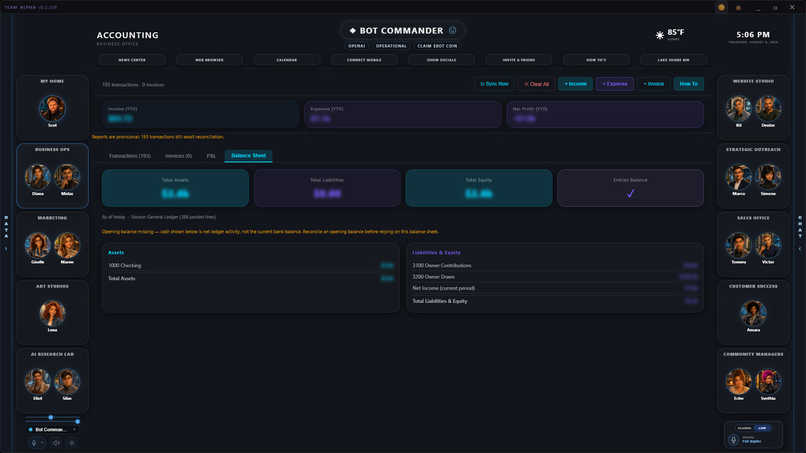Adjust the upper slider above the Bot Commander dropdown
This screenshot has width=806, height=453.
(52, 417)
